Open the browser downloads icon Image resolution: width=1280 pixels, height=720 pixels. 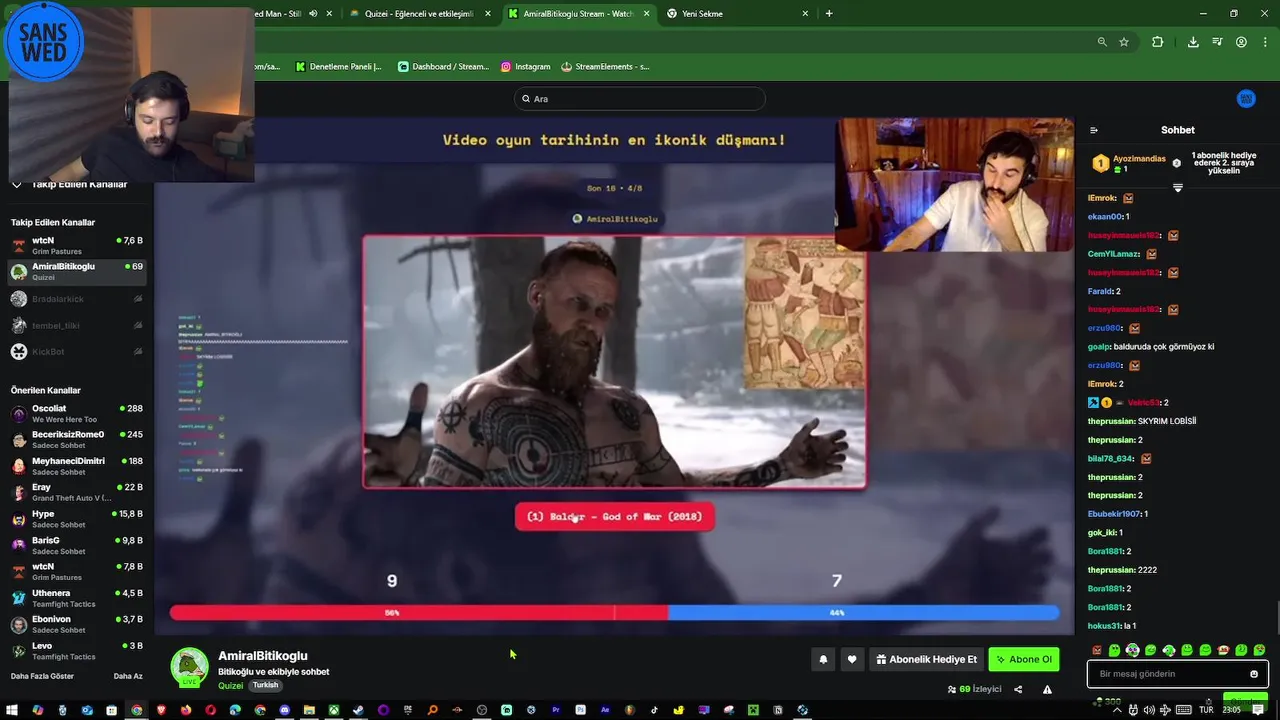(1193, 42)
